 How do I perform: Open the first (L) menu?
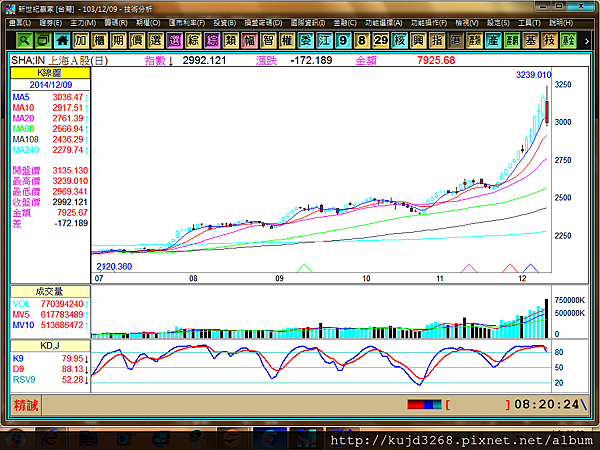[20, 23]
